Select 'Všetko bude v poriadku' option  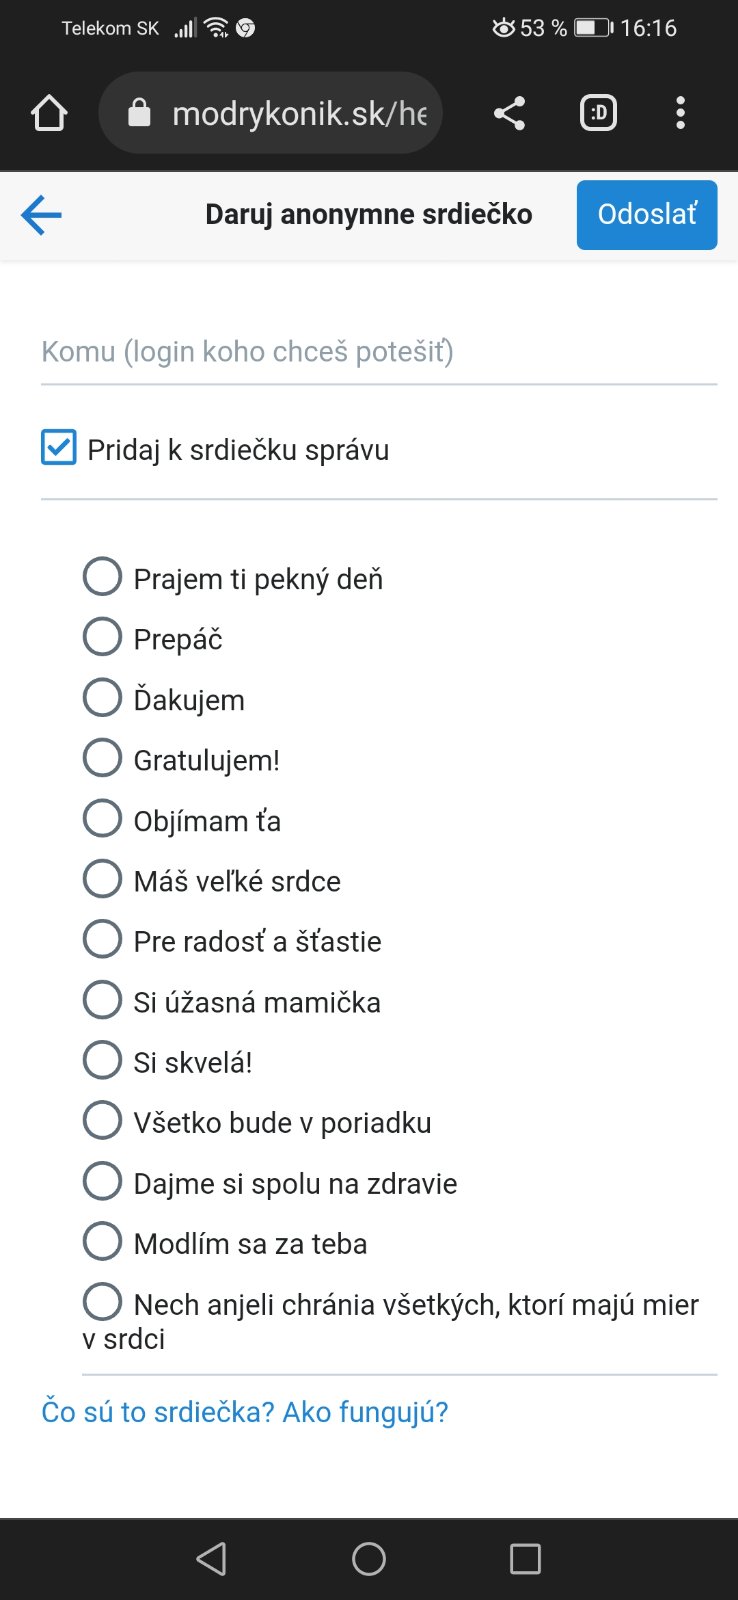(x=102, y=1120)
